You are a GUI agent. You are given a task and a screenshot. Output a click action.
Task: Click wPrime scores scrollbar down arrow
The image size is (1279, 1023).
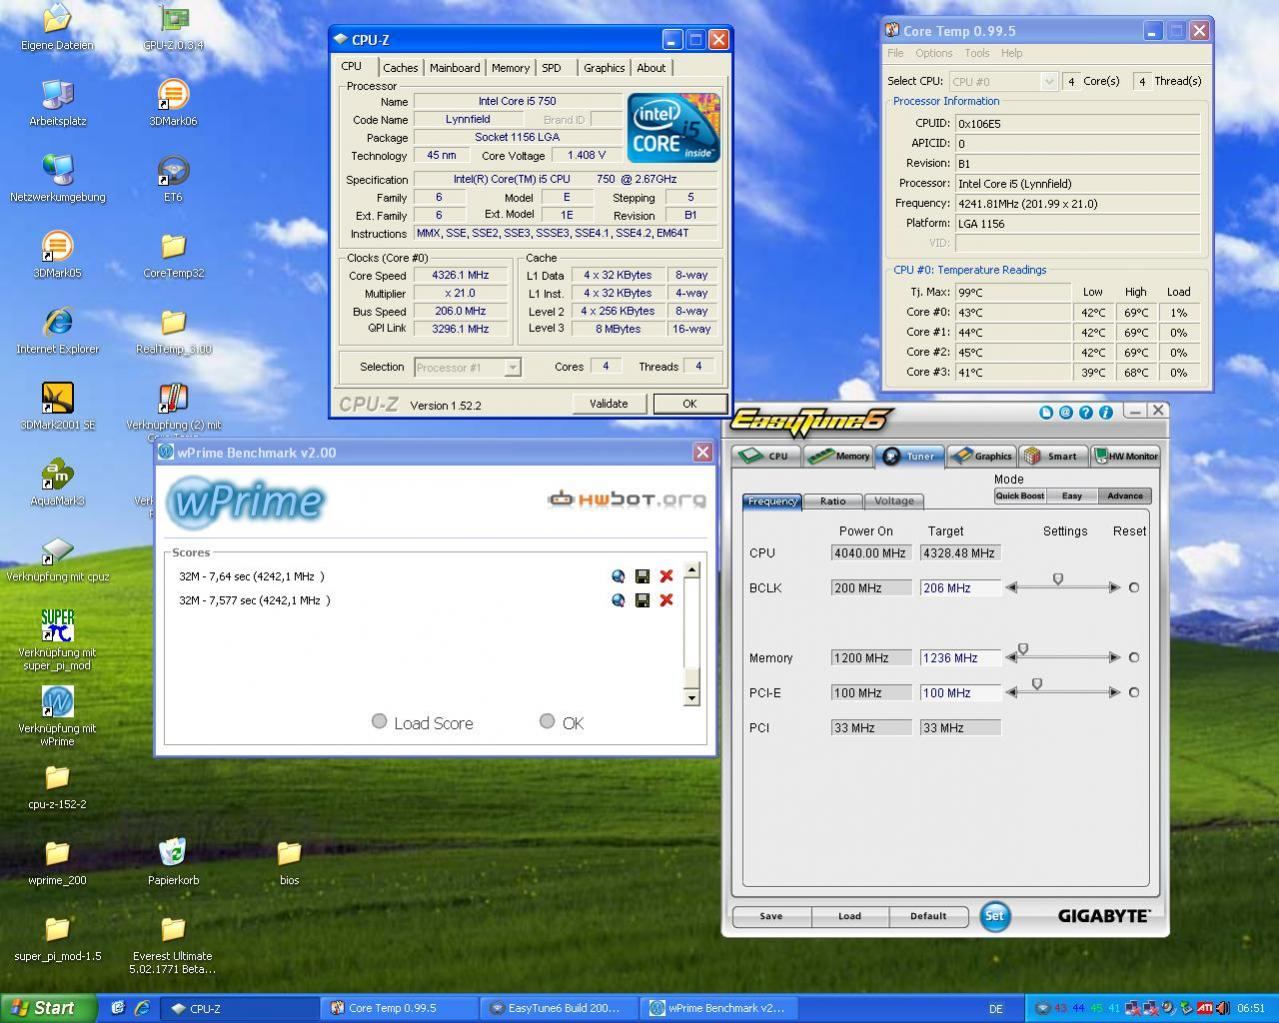(691, 697)
